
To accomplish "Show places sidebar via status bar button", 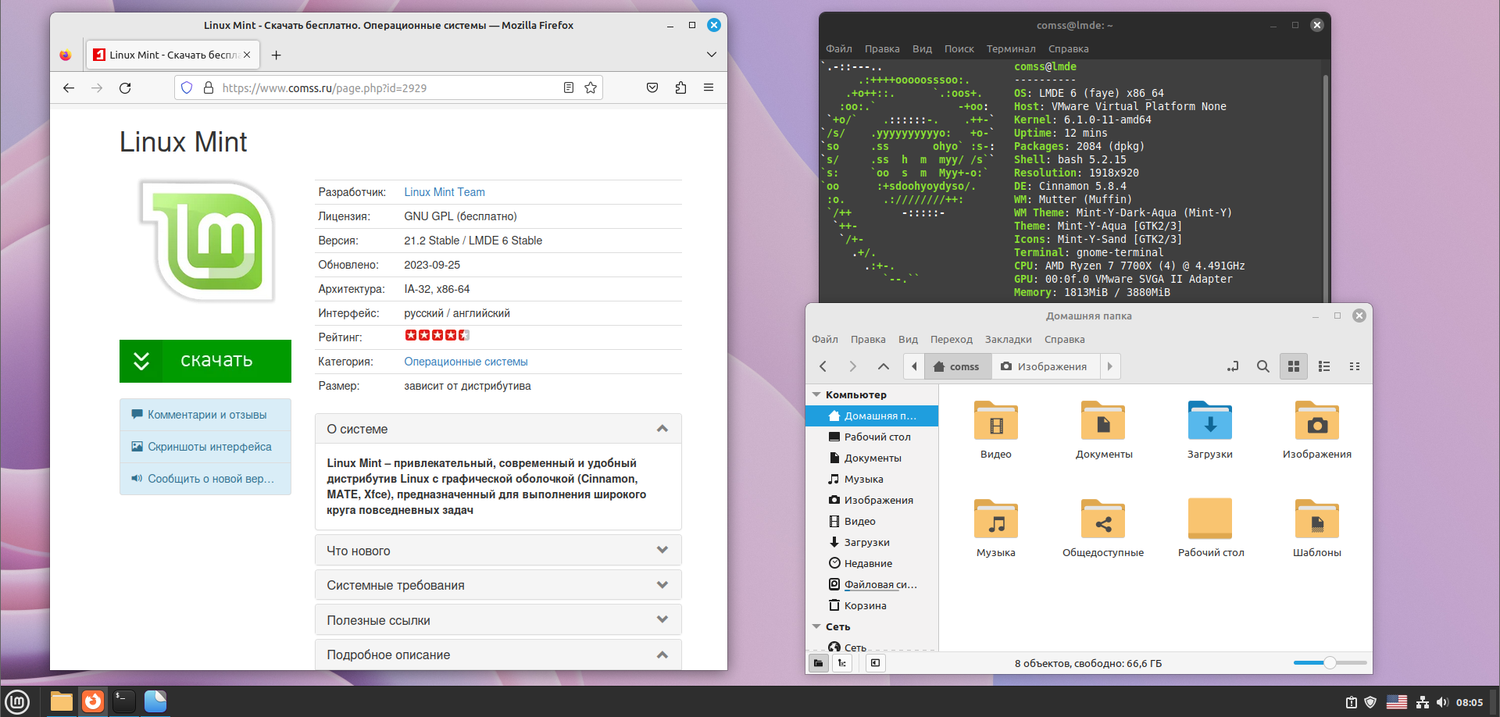I will pos(818,663).
